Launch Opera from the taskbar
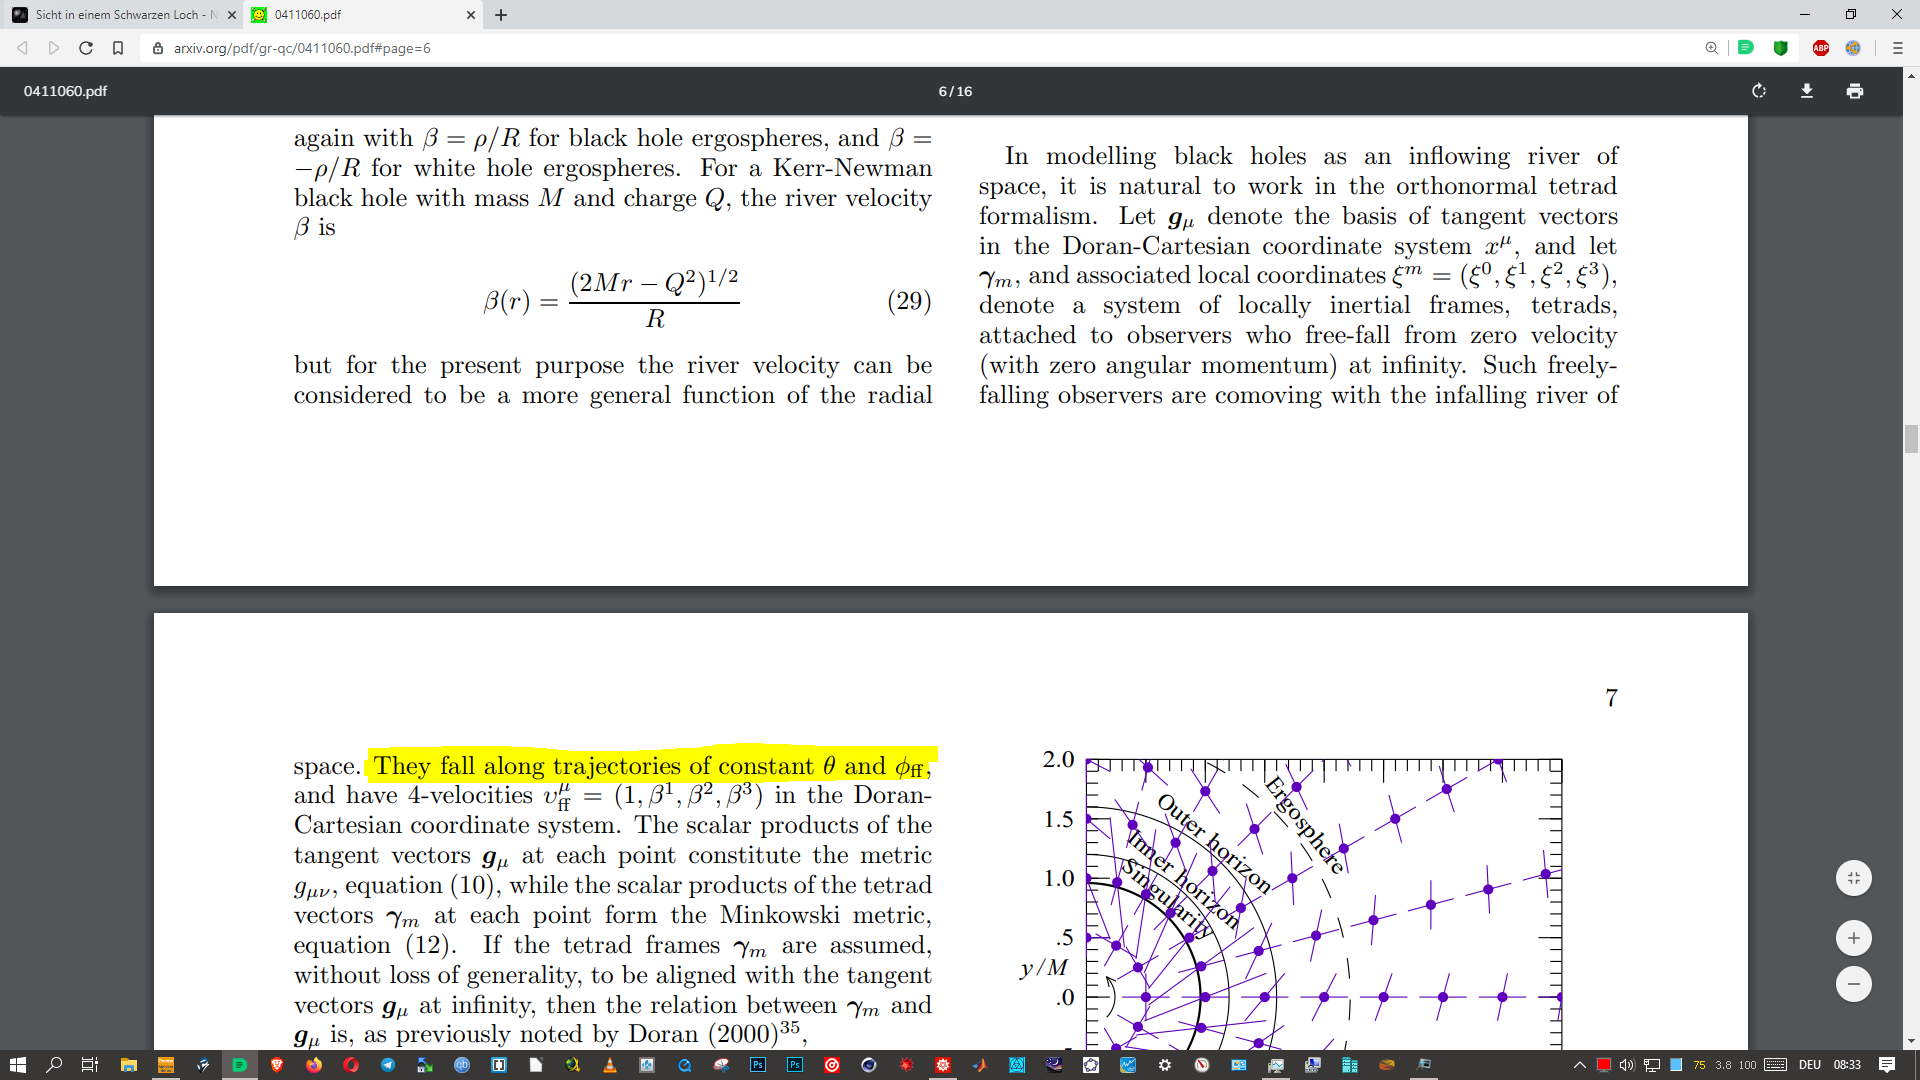This screenshot has width=1920, height=1080. tap(351, 1065)
